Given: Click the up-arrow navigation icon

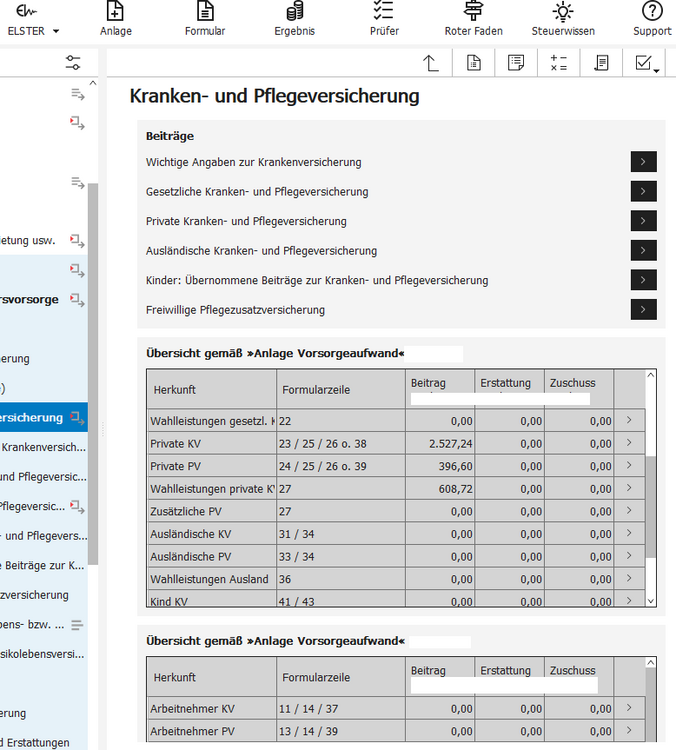Looking at the screenshot, I should [431, 63].
